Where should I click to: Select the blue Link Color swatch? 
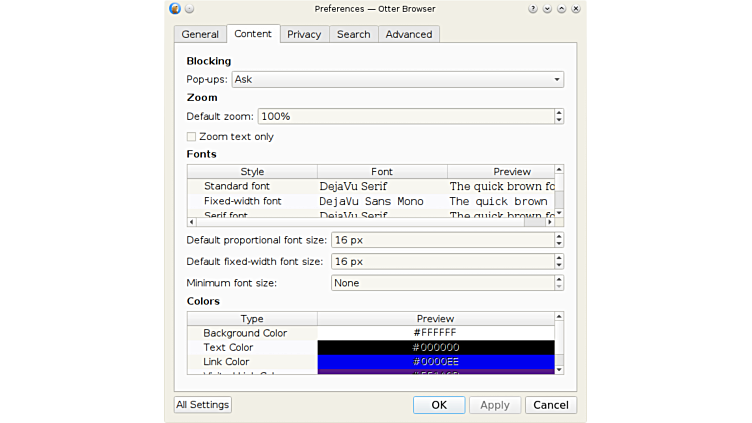point(435,362)
